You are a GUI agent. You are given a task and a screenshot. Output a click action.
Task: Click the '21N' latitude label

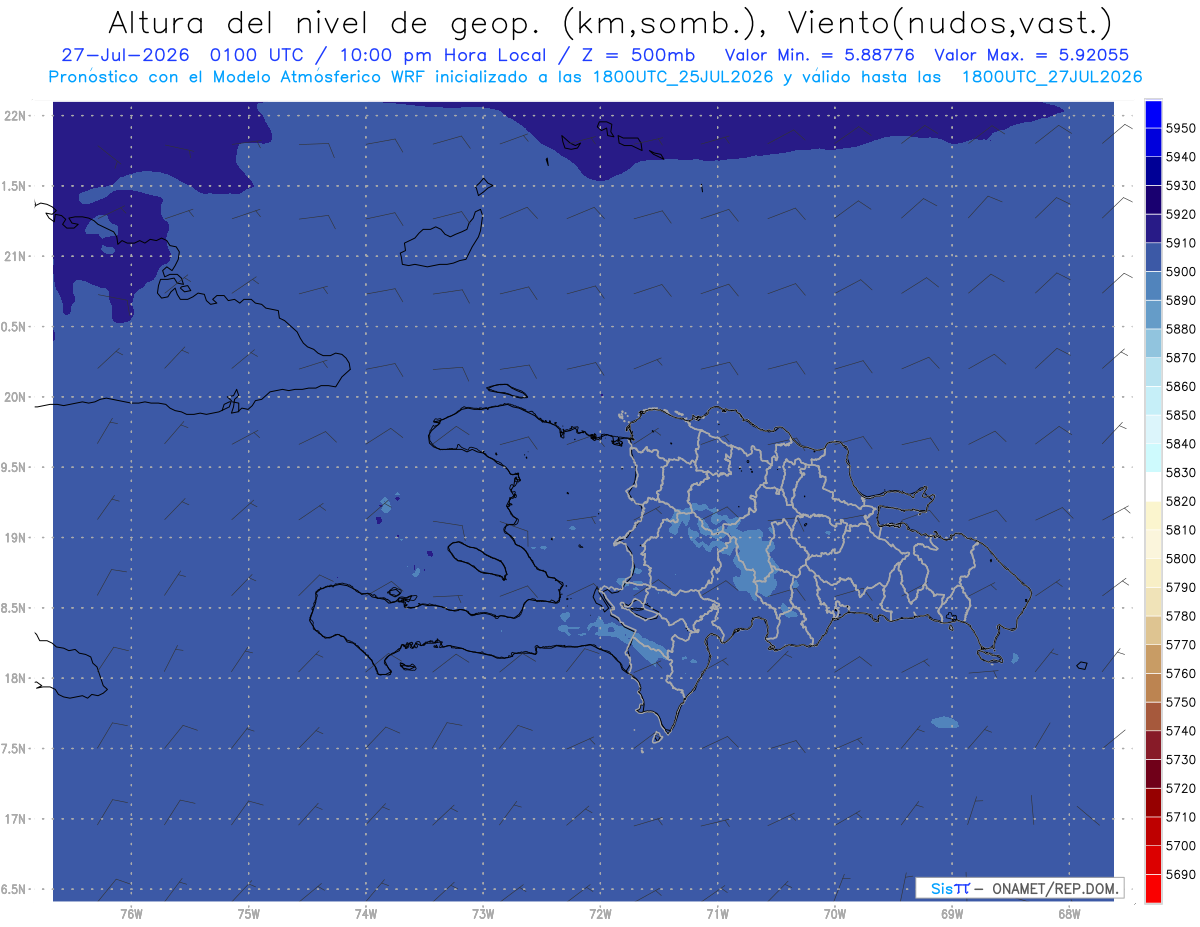(x=17, y=256)
